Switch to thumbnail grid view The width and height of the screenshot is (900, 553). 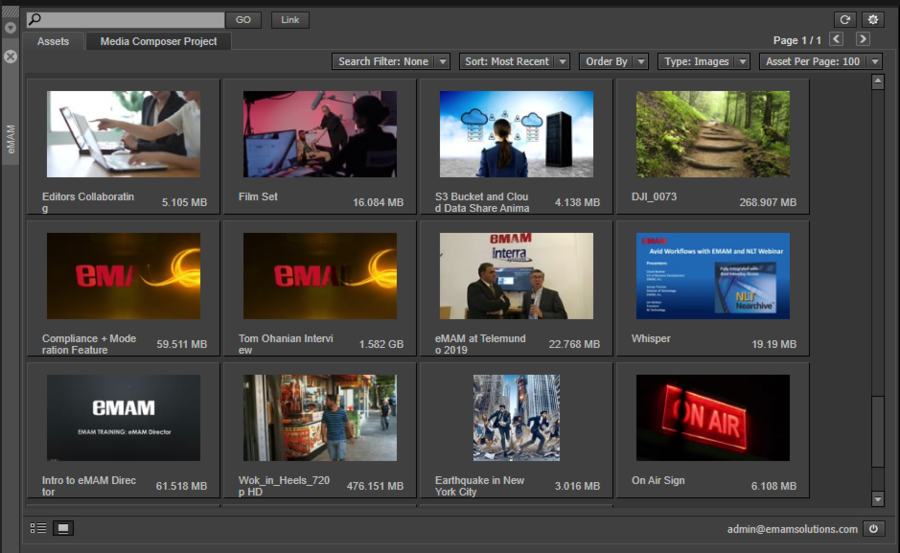[62, 528]
